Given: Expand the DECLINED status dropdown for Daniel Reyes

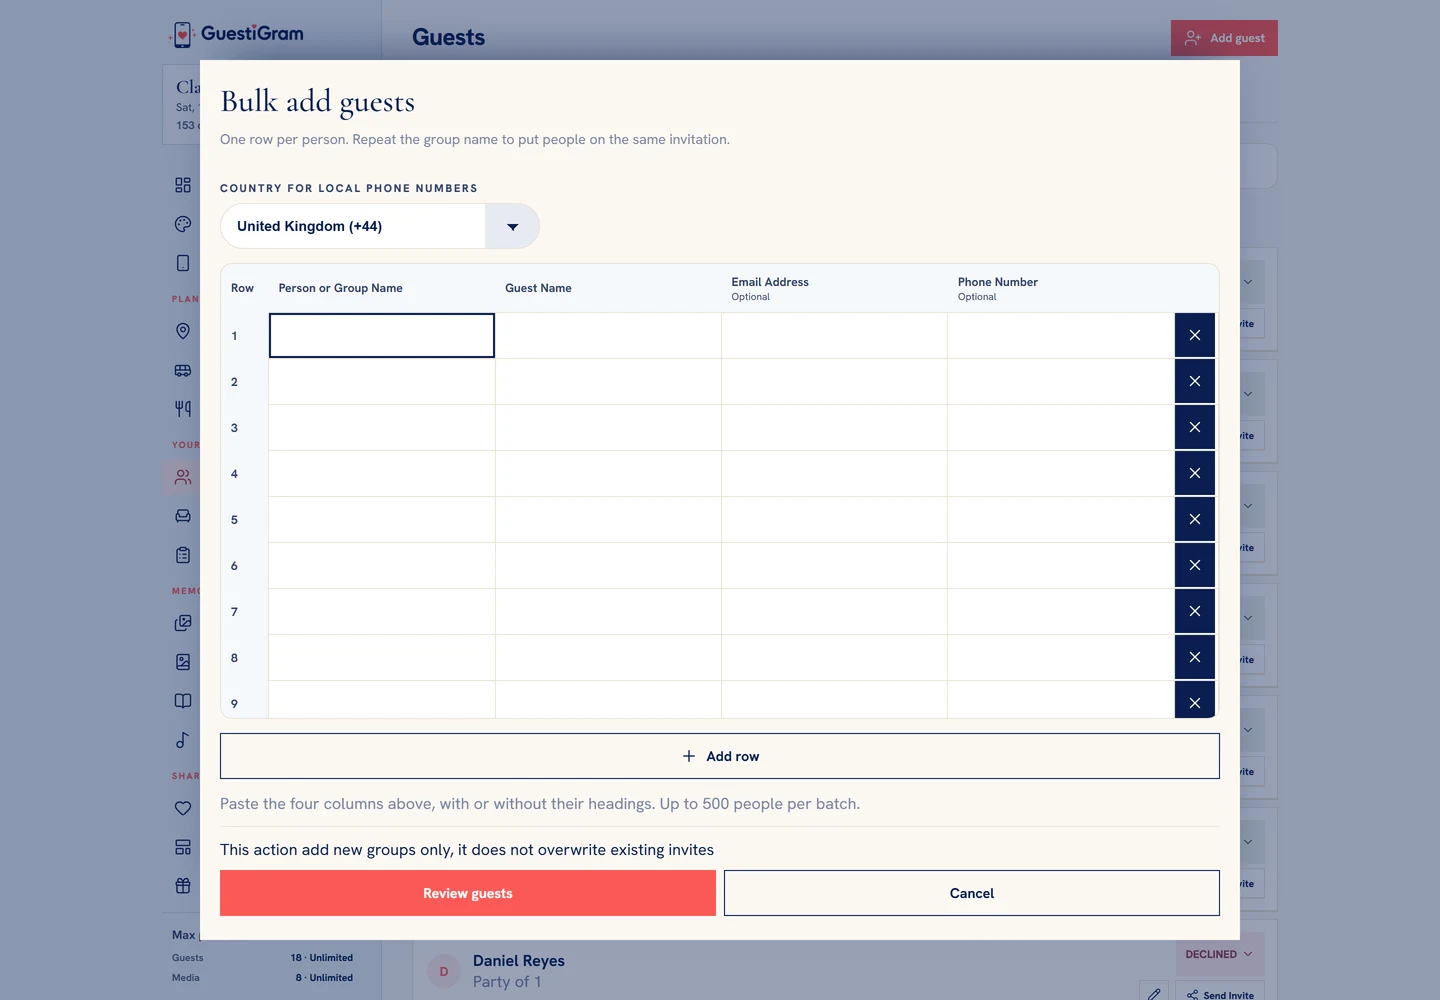Looking at the screenshot, I should (x=1219, y=954).
